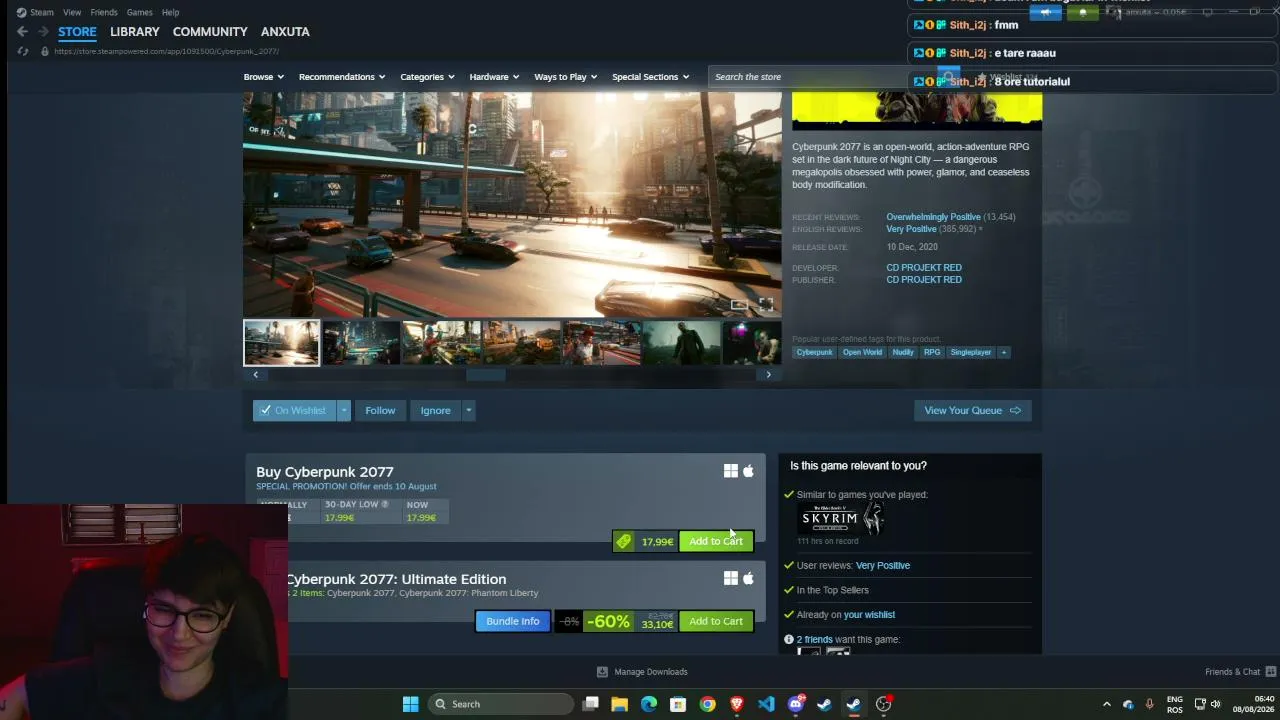
Task: Open Task View on taskbar
Action: pos(591,704)
